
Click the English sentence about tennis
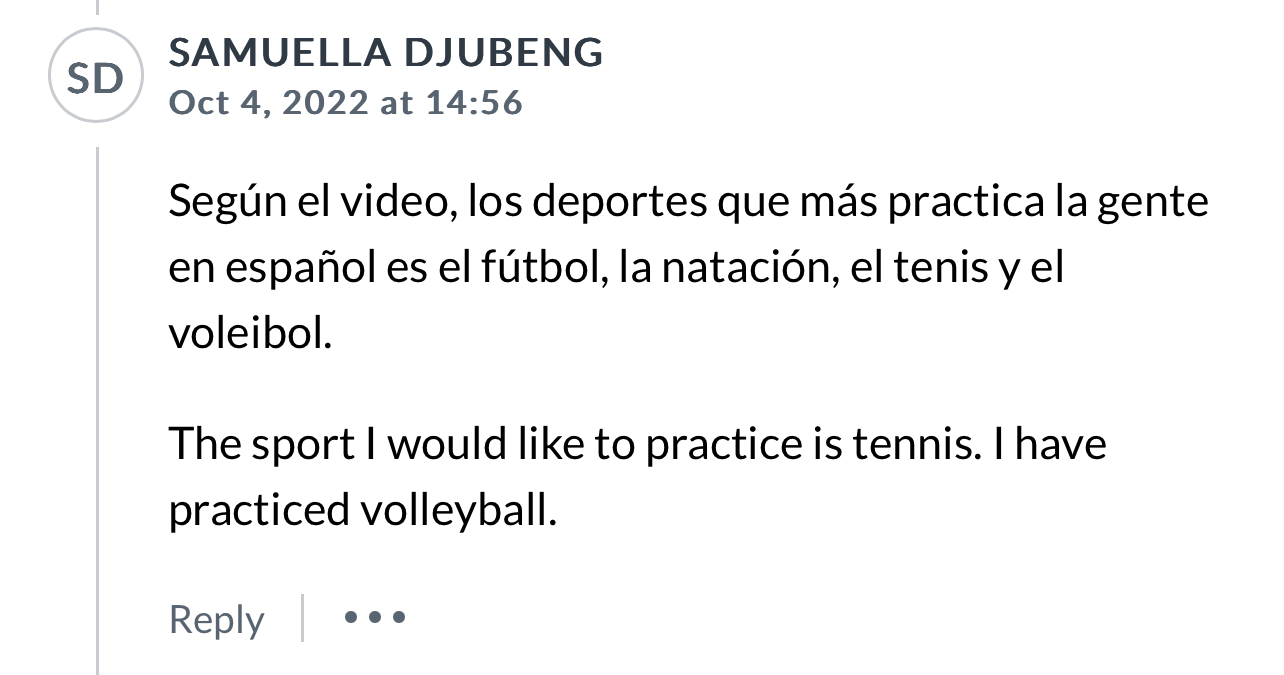[637, 443]
